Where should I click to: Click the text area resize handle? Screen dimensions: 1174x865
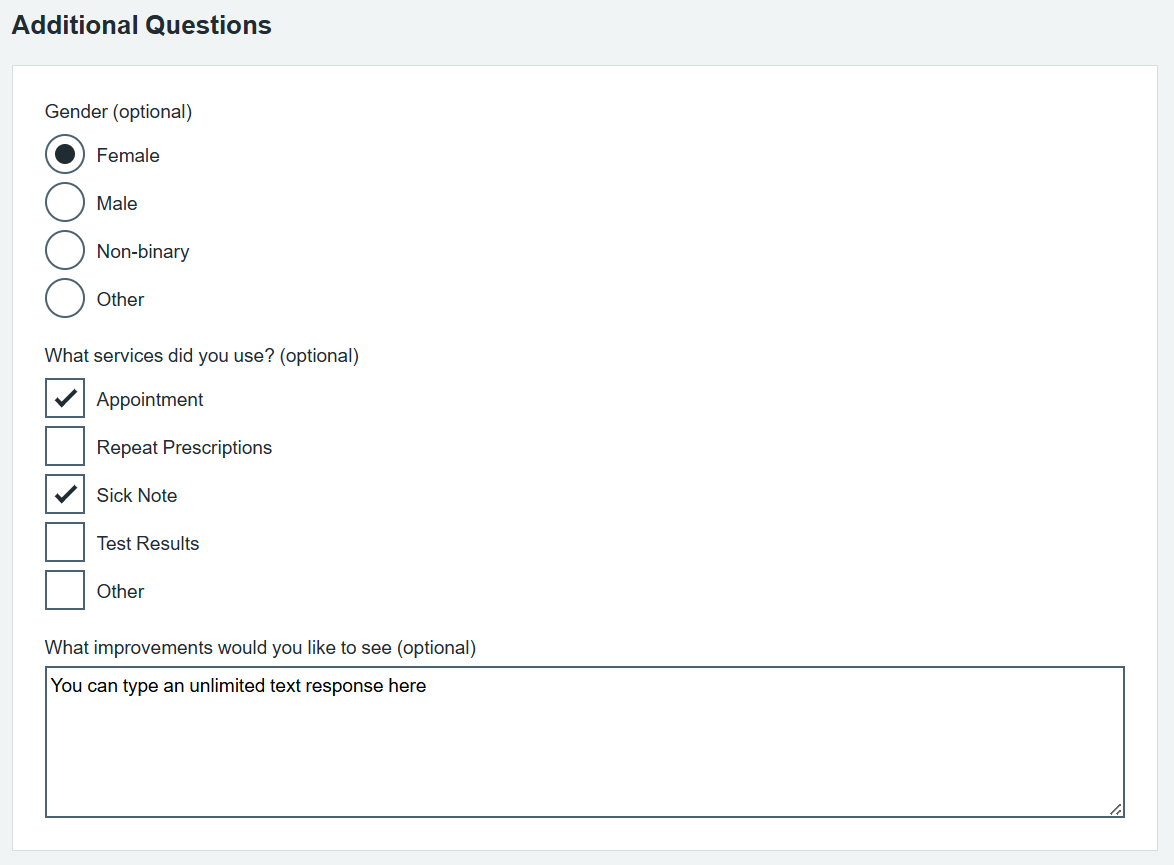1115,808
